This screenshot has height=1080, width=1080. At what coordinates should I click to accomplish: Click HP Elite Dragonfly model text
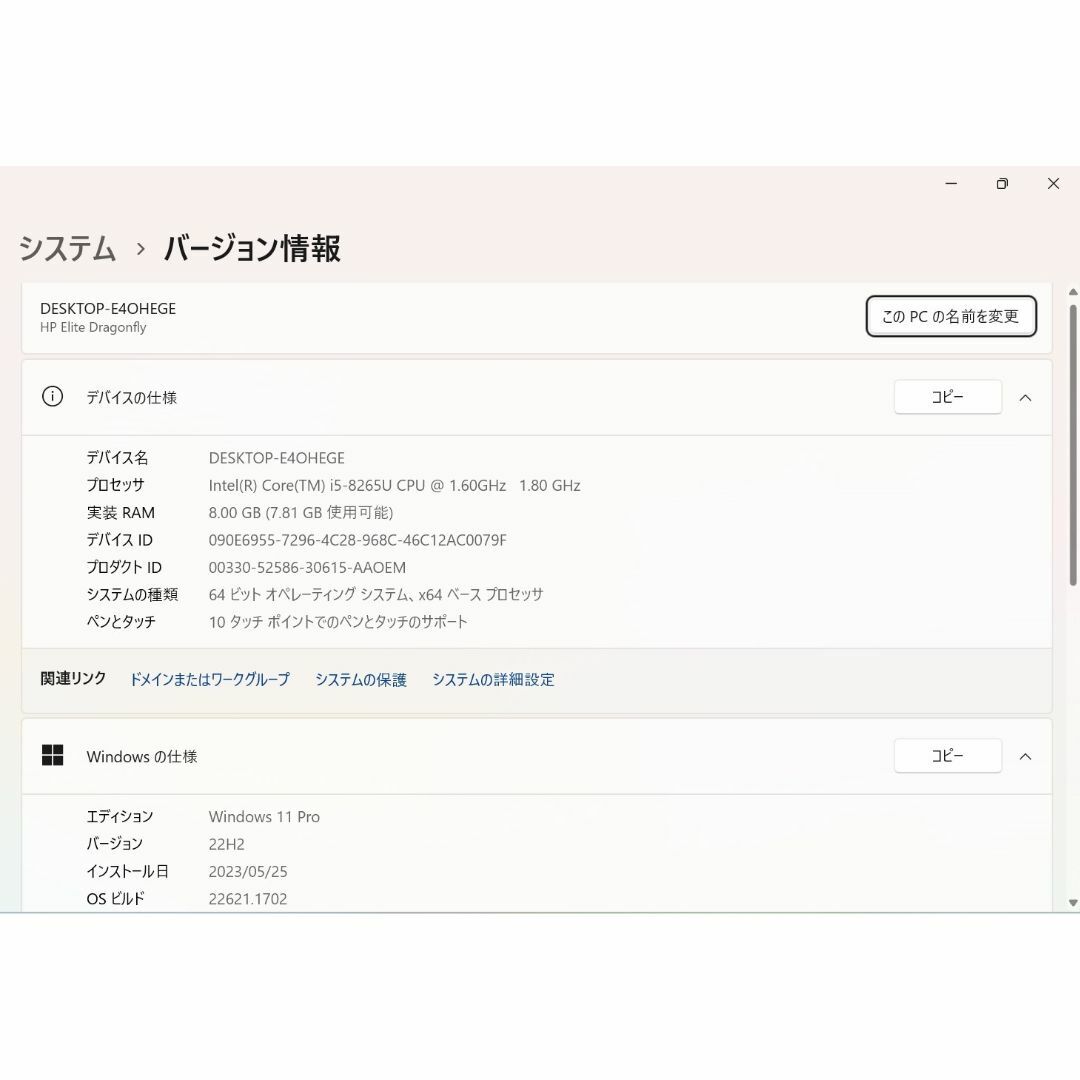click(x=93, y=327)
